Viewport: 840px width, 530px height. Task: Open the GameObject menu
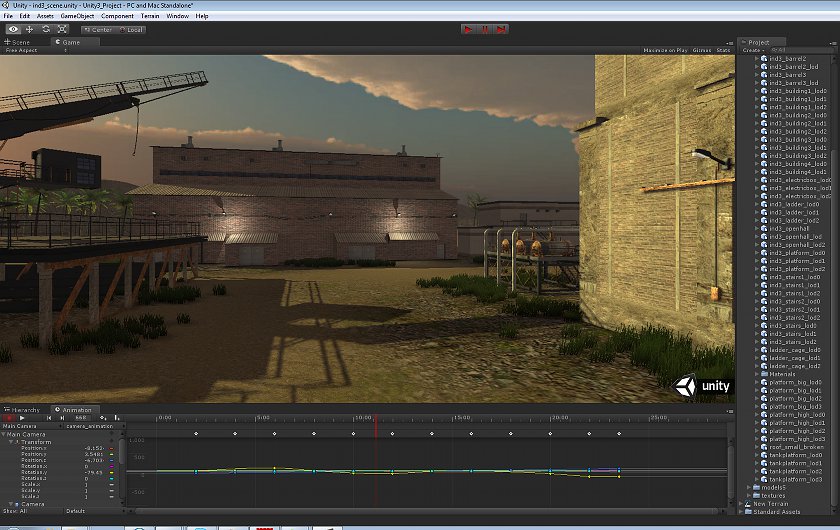(77, 16)
